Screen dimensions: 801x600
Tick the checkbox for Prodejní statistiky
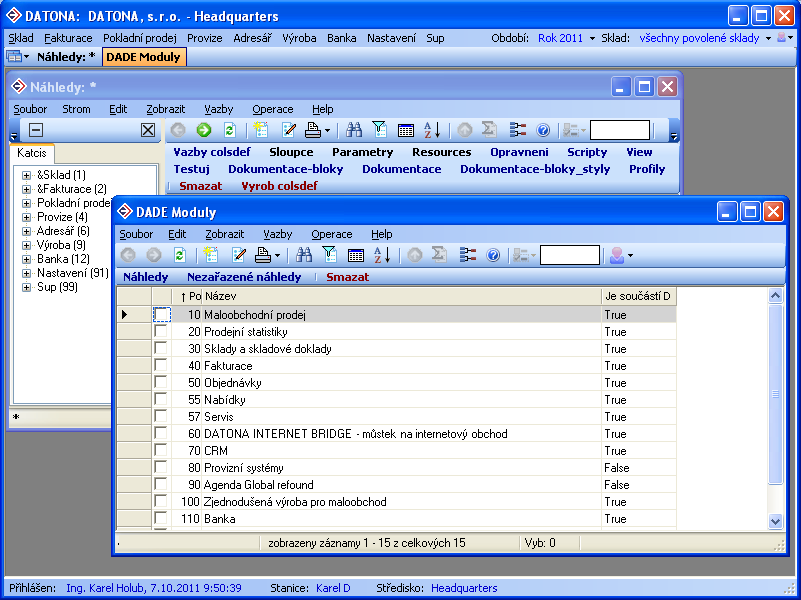coord(161,331)
